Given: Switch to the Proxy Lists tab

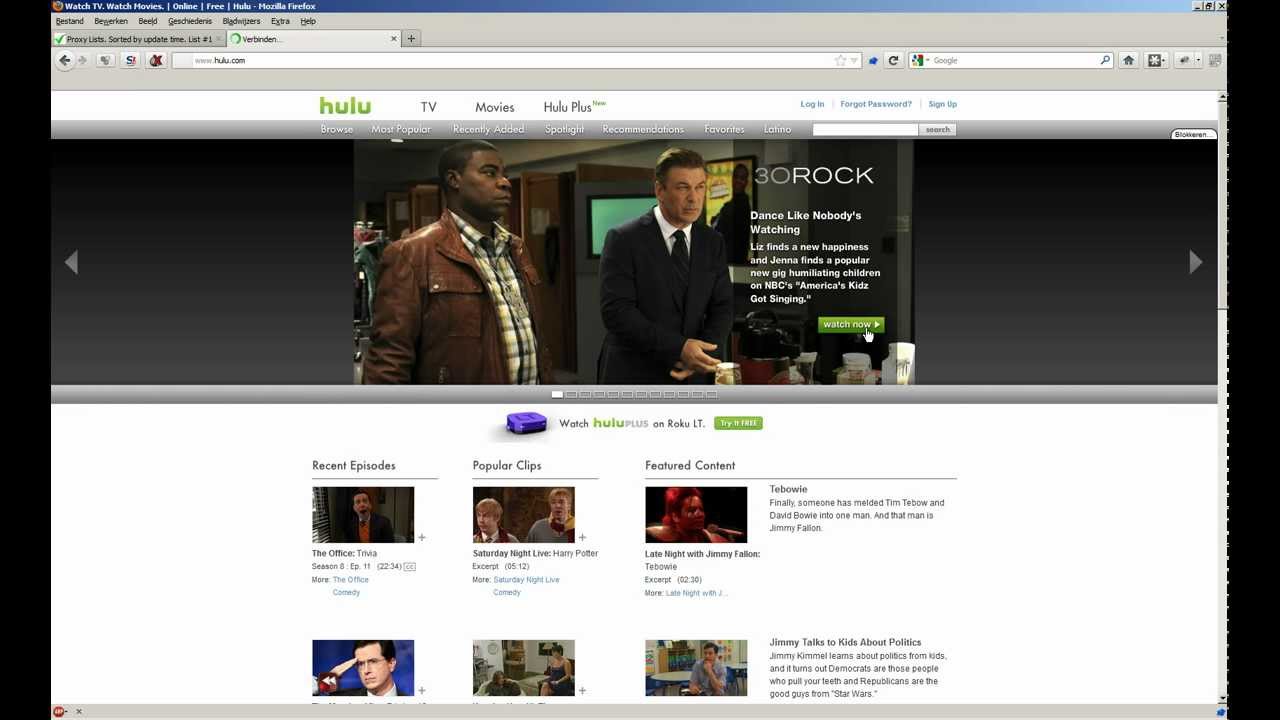Looking at the screenshot, I should [139, 39].
